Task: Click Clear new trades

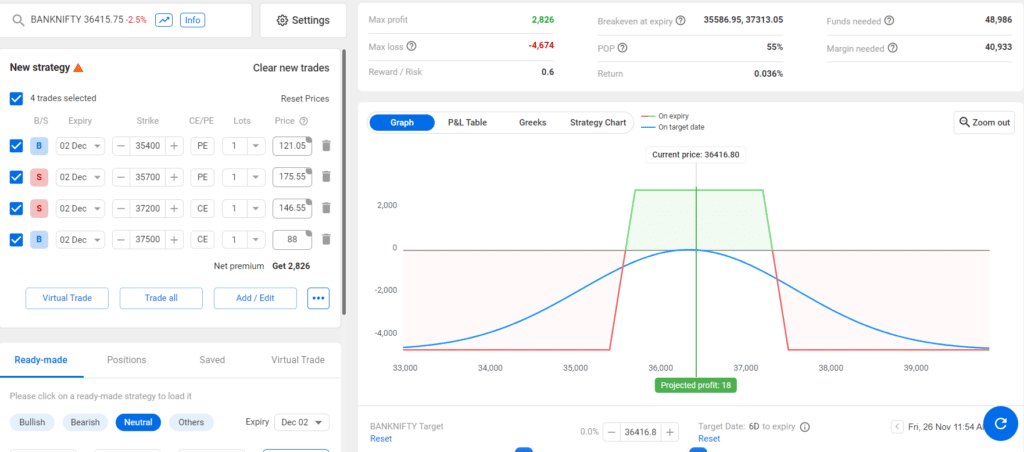Action: point(291,68)
